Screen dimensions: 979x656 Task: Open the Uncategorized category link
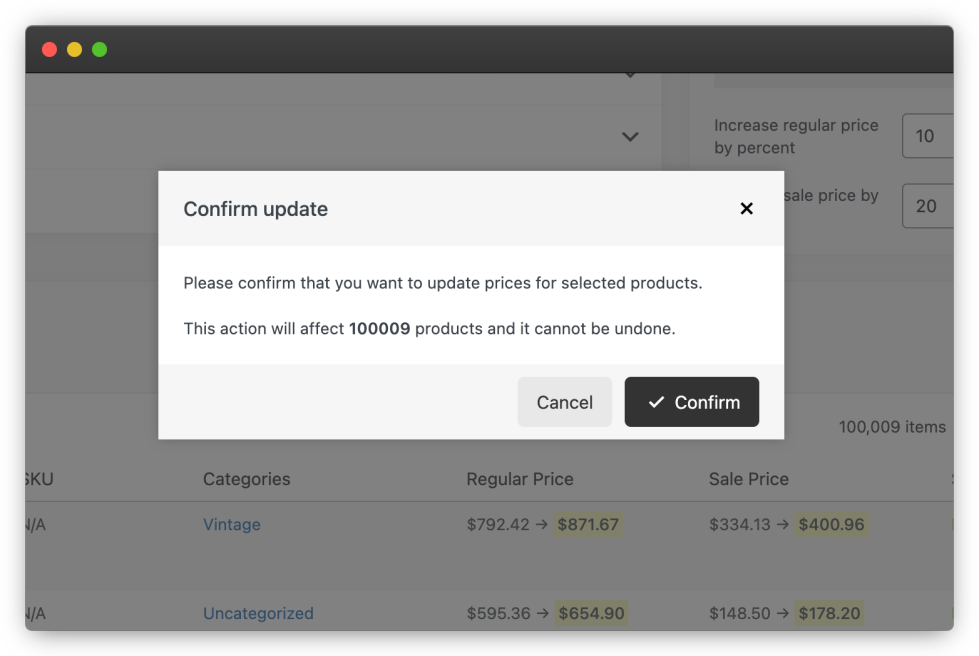pos(258,613)
